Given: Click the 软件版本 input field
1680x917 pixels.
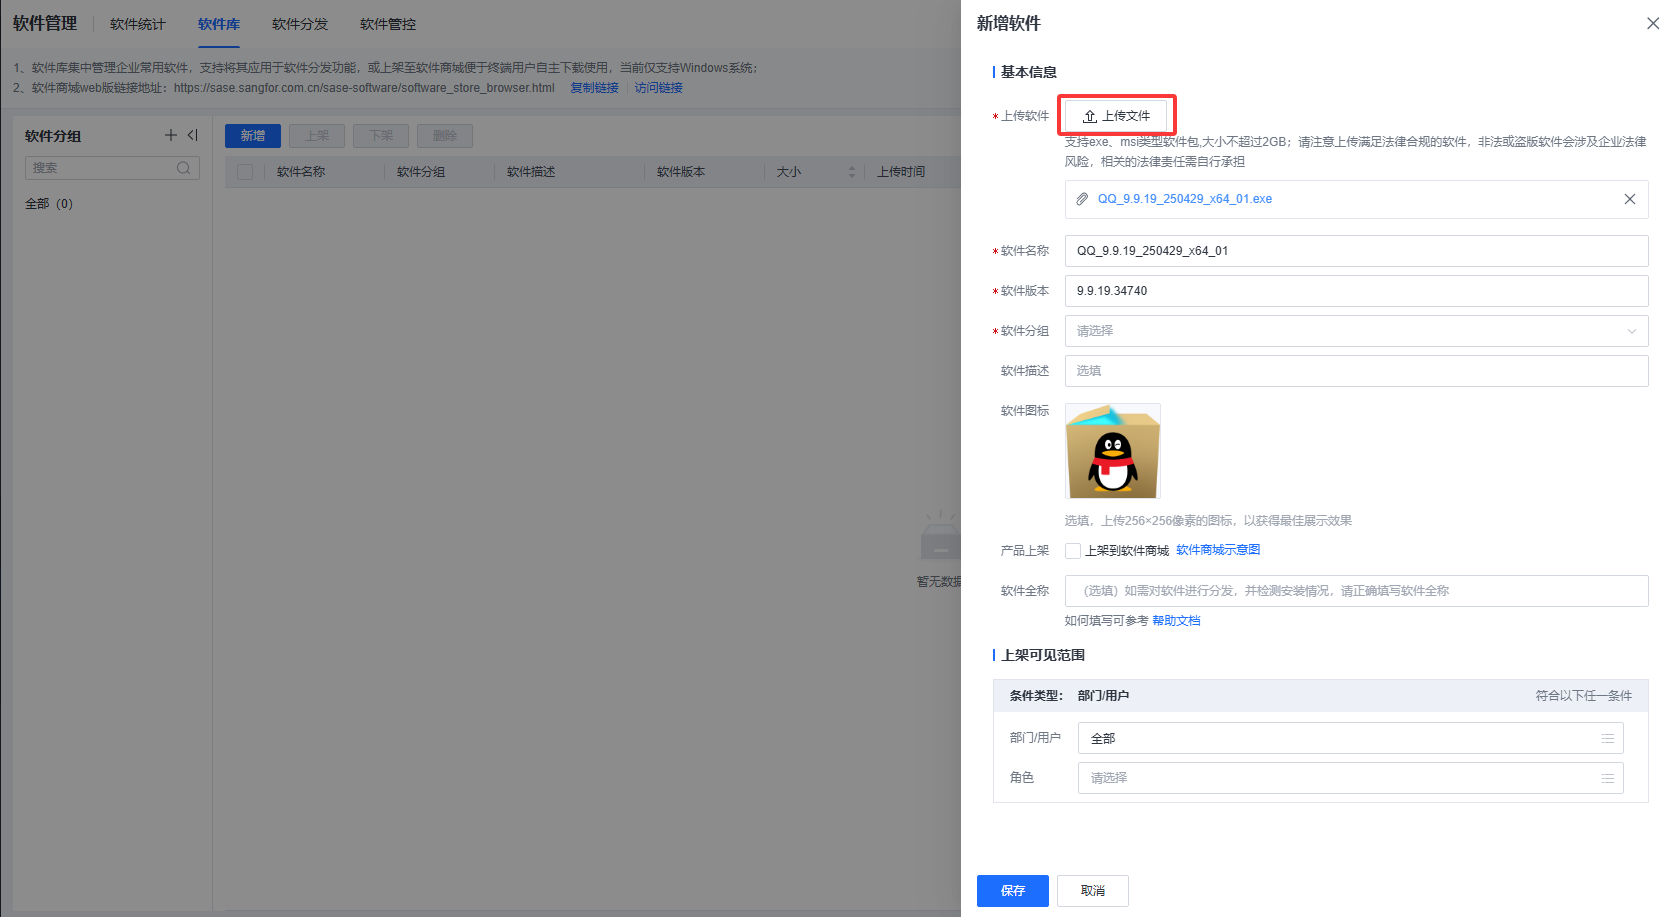Looking at the screenshot, I should point(1356,291).
